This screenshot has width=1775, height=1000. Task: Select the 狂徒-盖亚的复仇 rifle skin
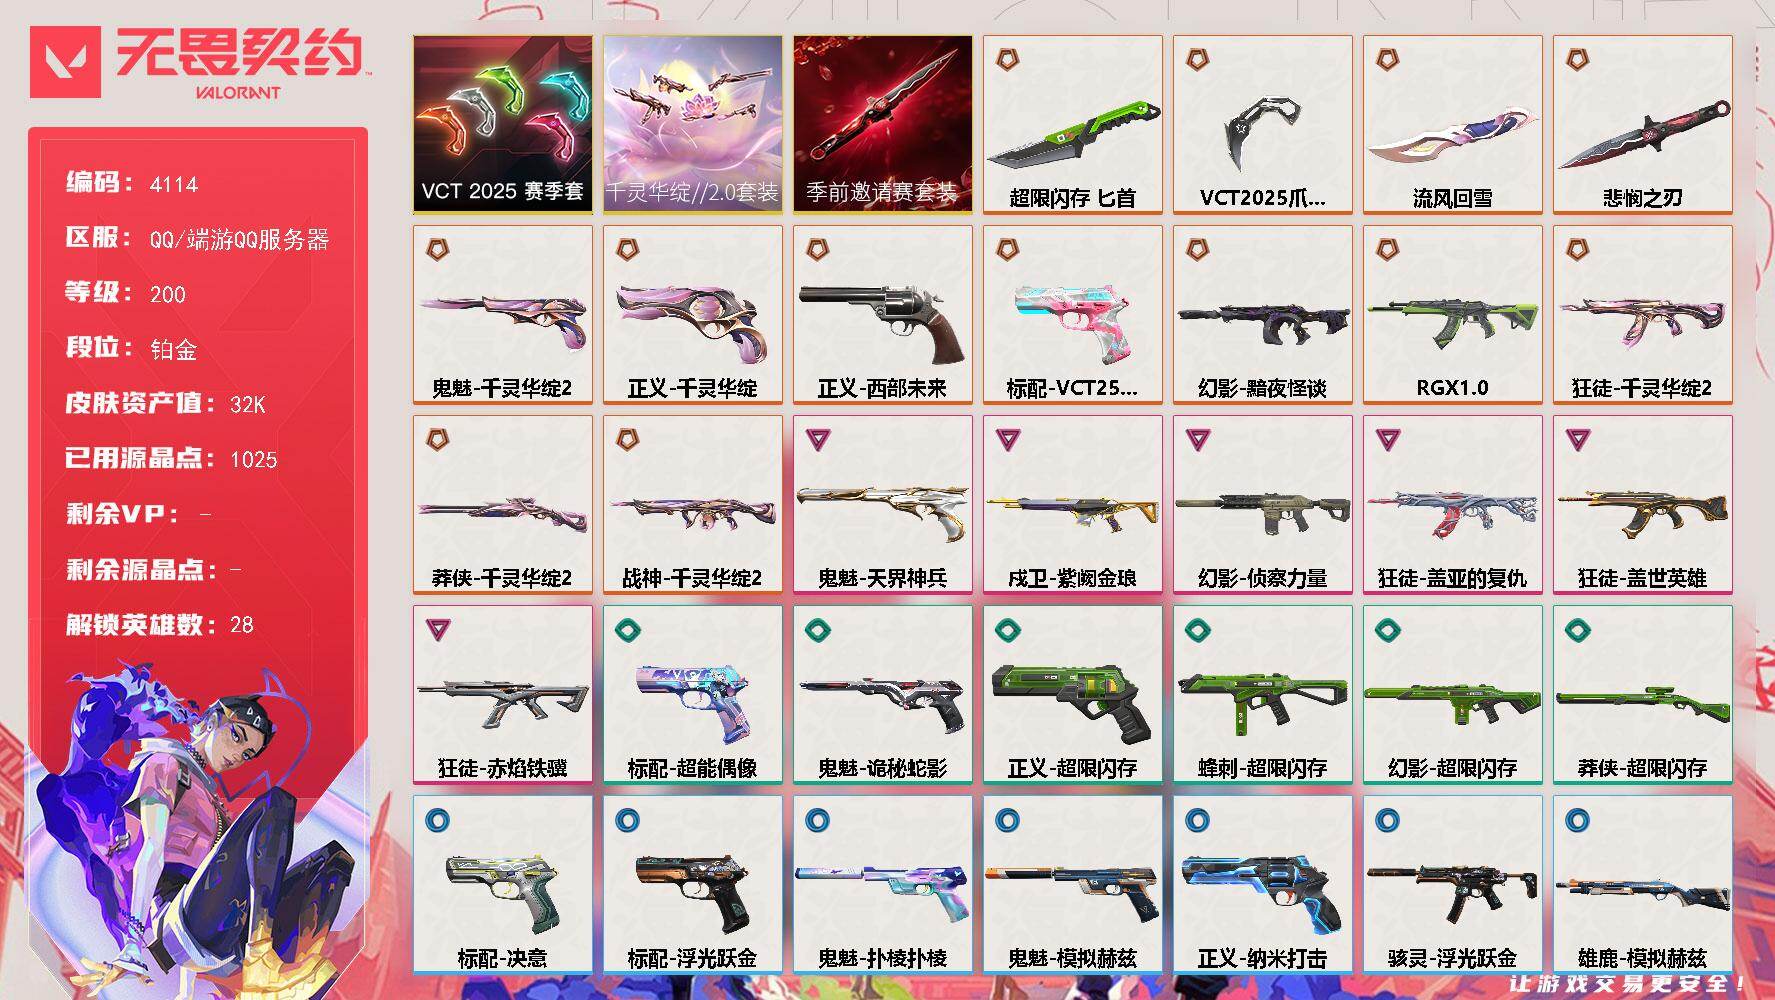(1452, 504)
